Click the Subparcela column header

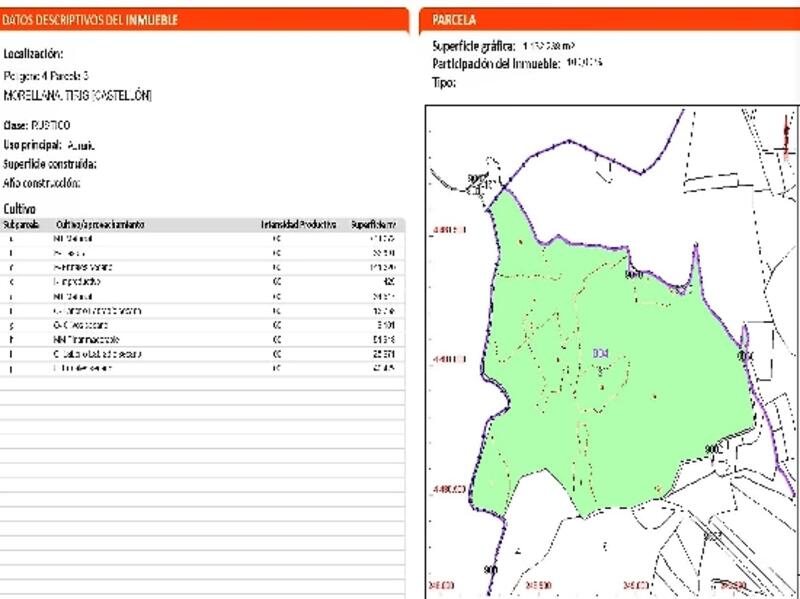click(x=21, y=225)
